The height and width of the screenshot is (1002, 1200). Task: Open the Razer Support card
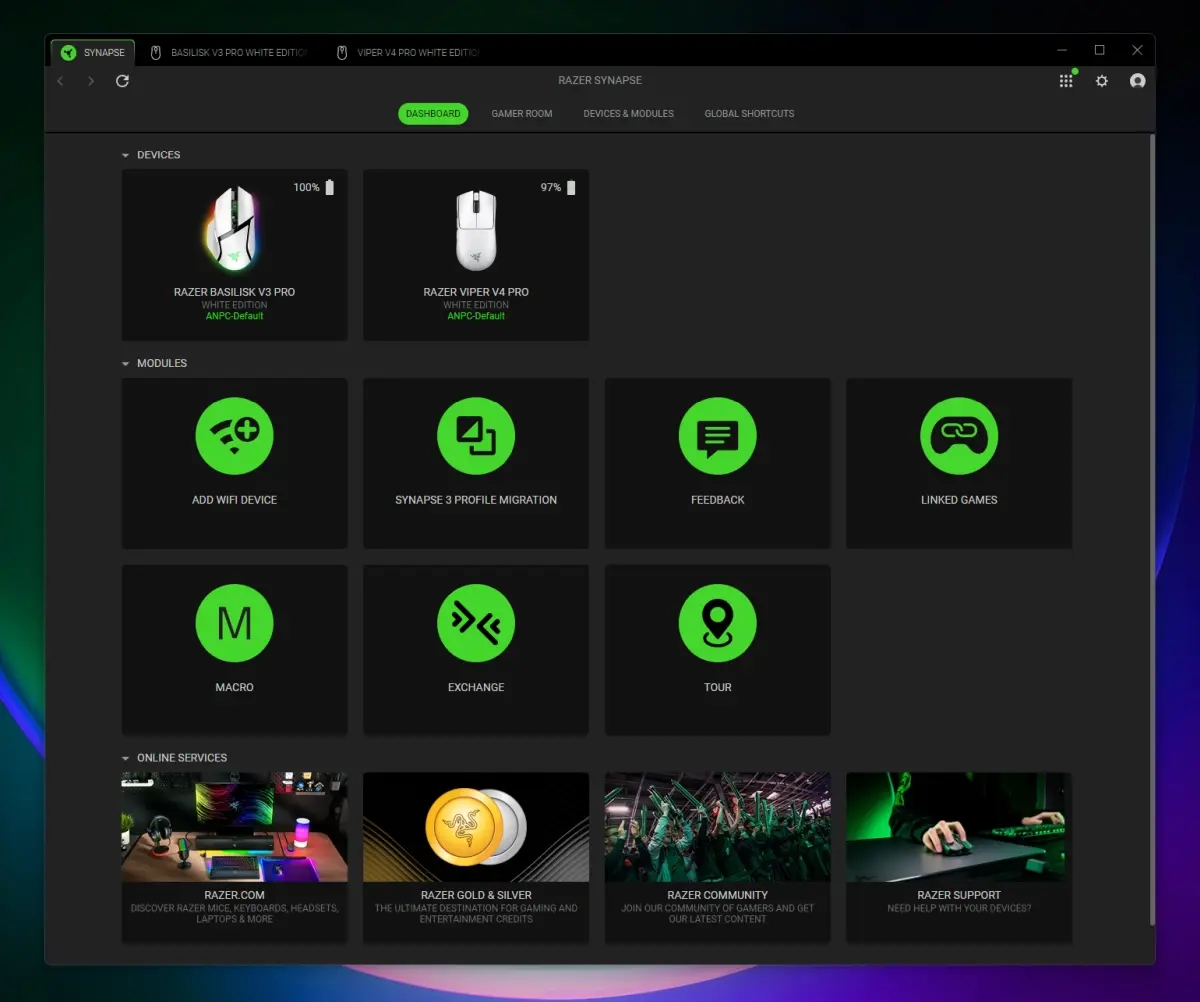coord(959,856)
